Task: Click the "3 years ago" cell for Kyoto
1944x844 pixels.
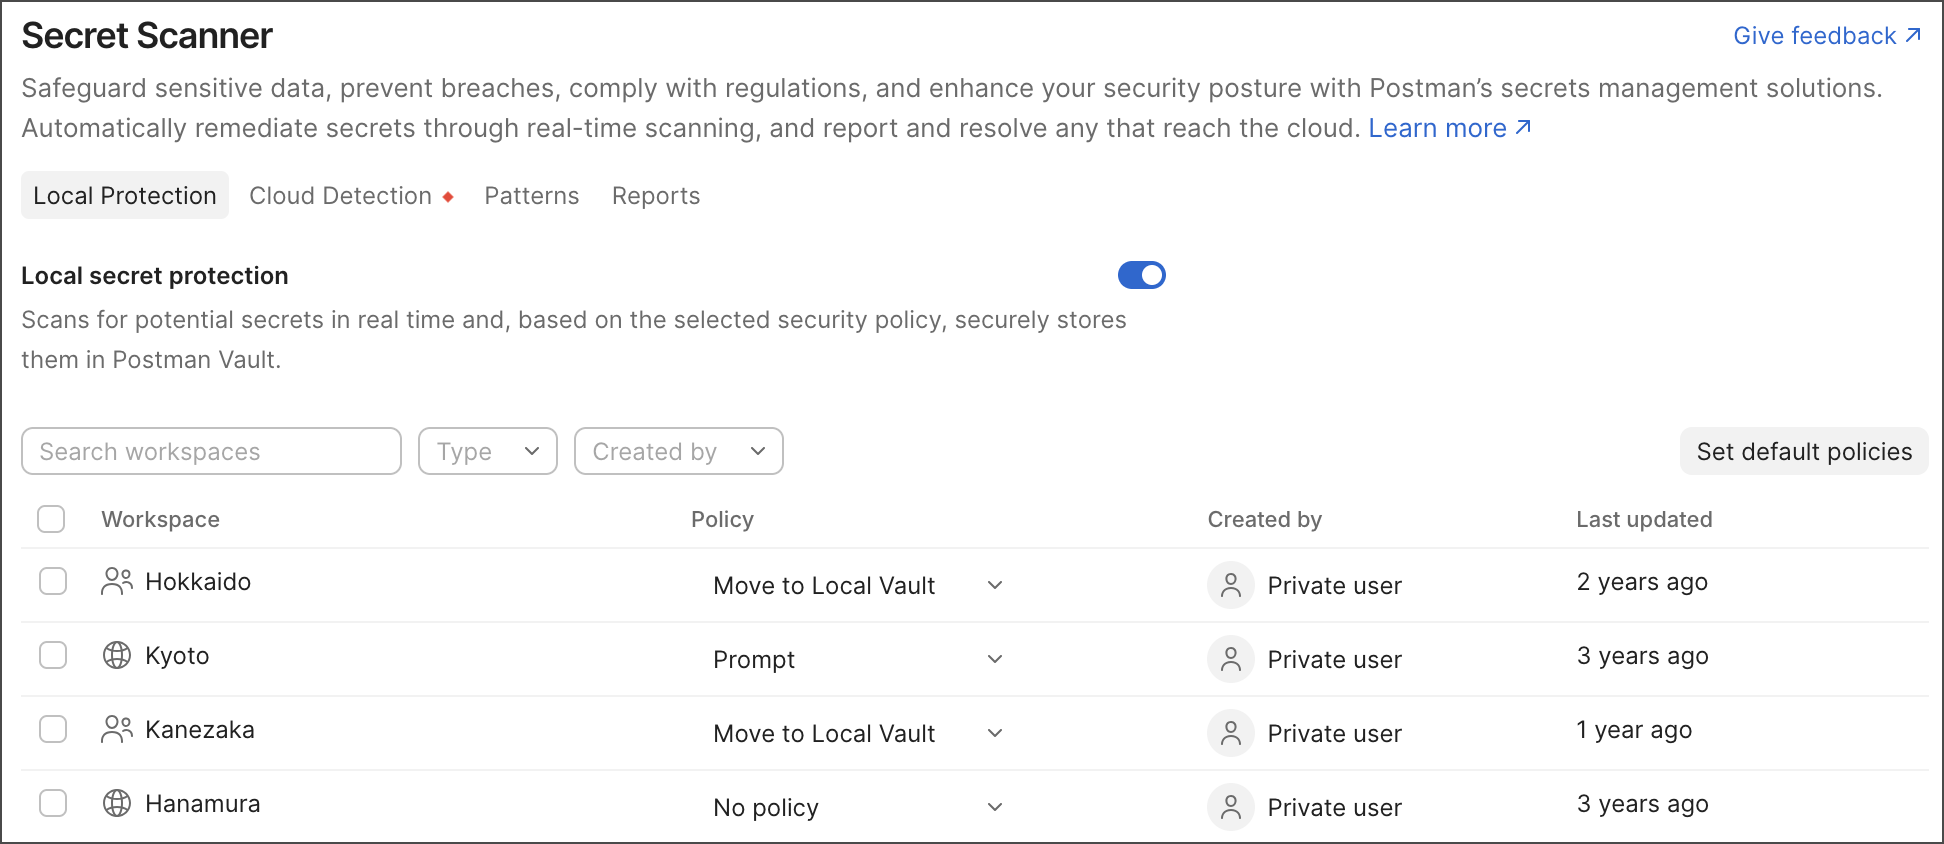Action: tap(1642, 656)
